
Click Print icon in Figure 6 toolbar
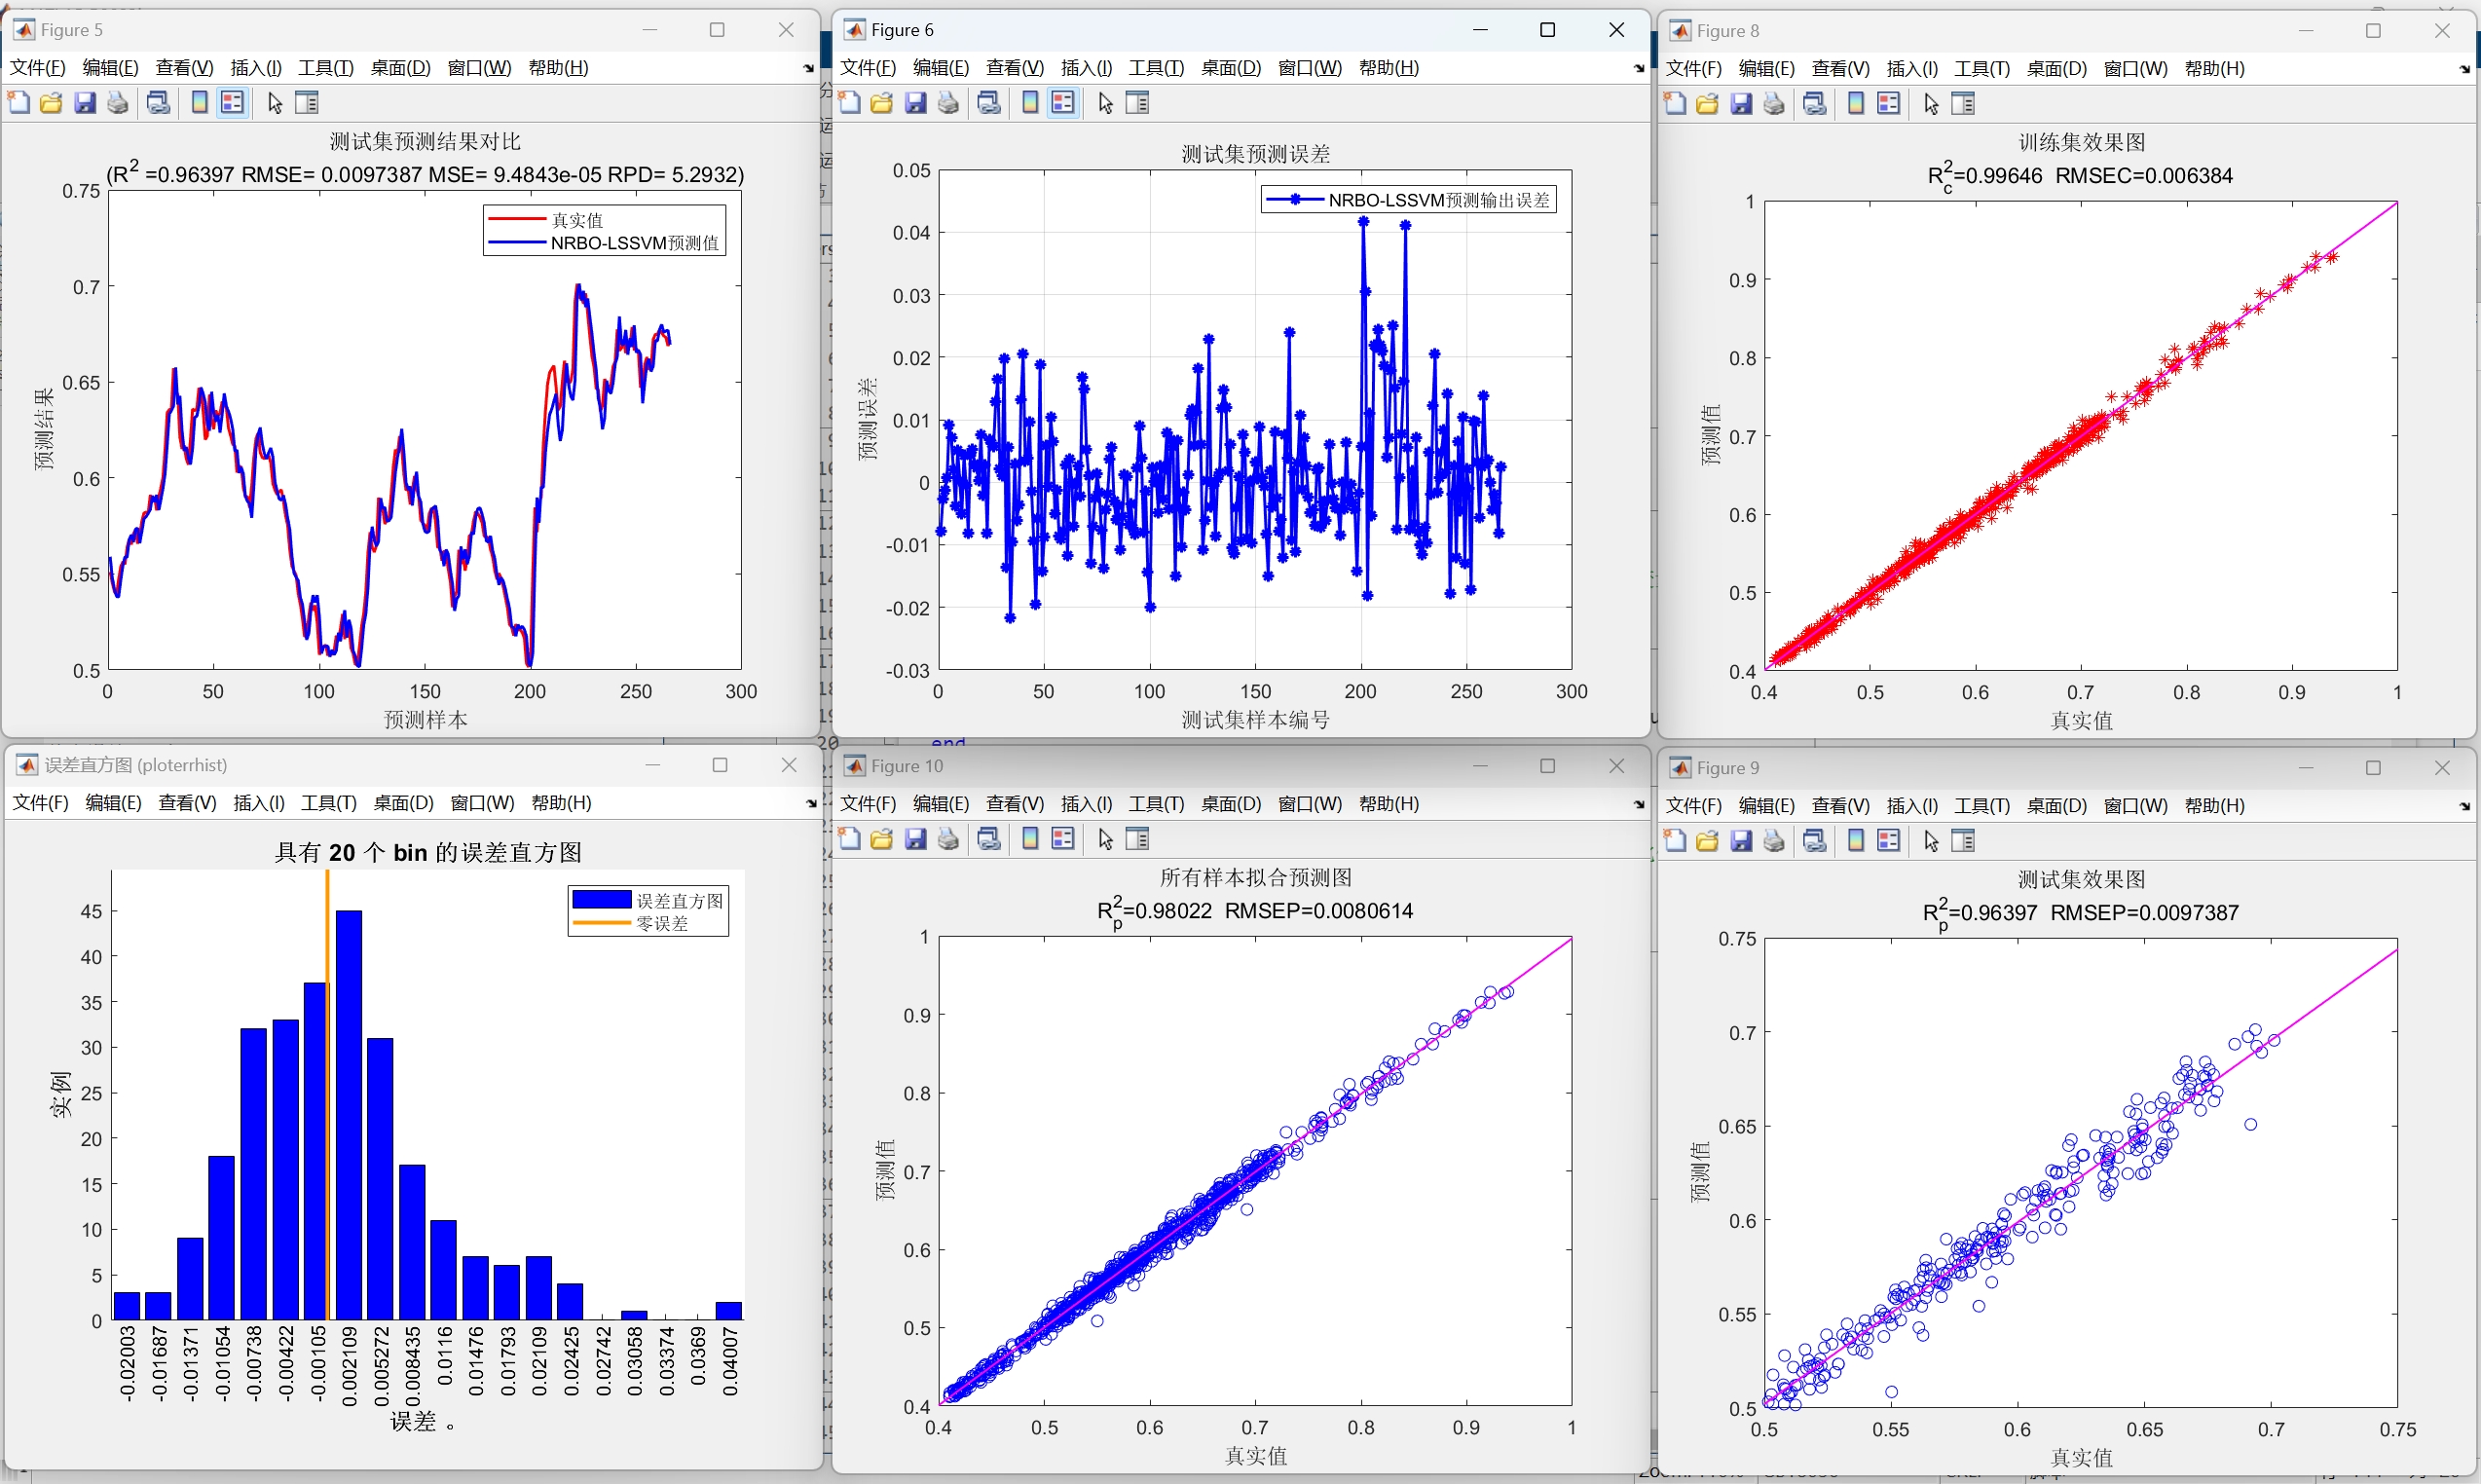(948, 103)
